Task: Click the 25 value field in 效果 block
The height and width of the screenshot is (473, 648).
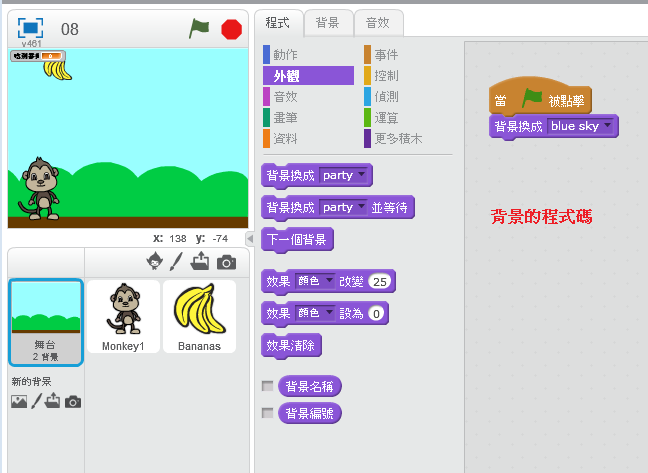Action: 380,282
